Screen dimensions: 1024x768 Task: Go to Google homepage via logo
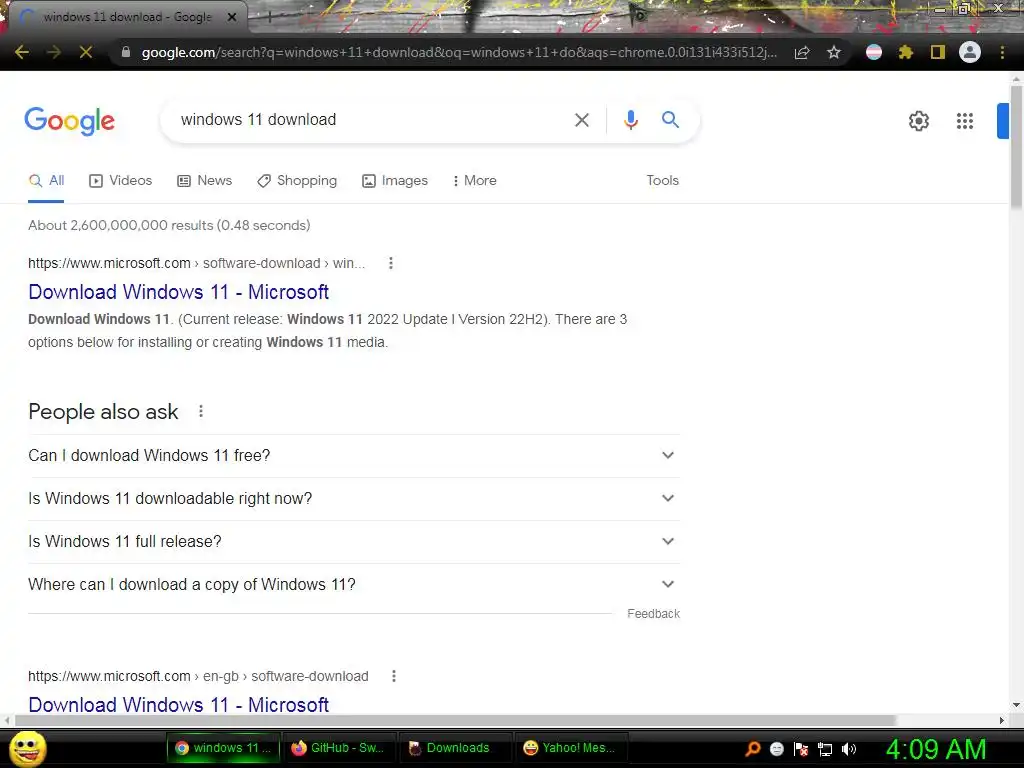point(69,121)
